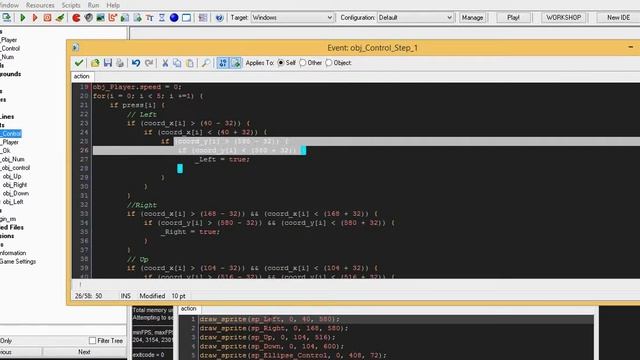Create a sprite with red Pac-Man icon
Viewport: 640px width, 360px height.
[x=76, y=18]
